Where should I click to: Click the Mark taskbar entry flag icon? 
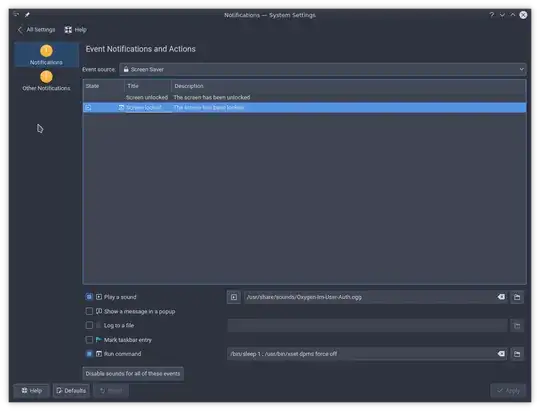(99, 340)
